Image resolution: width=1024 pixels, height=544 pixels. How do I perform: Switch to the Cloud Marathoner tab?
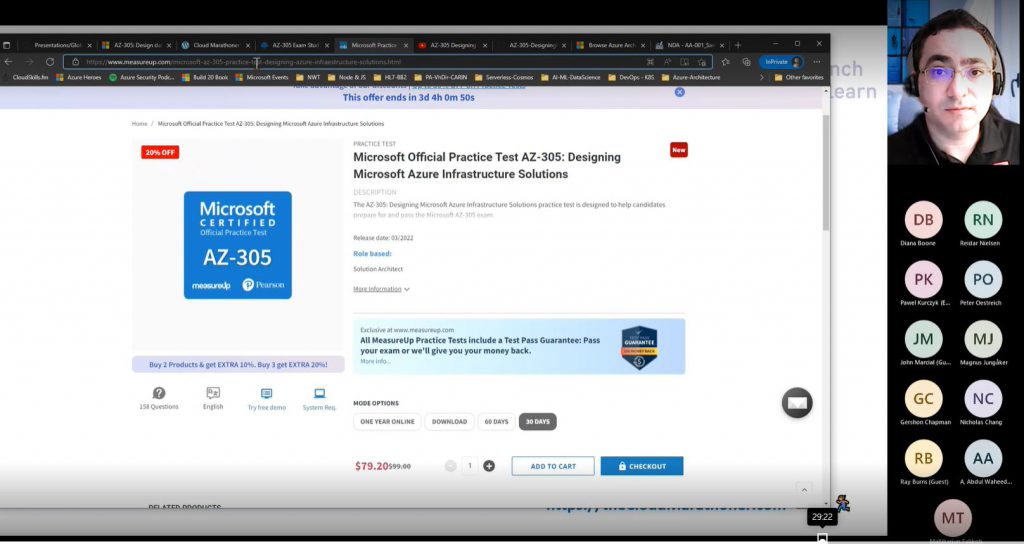[216, 45]
